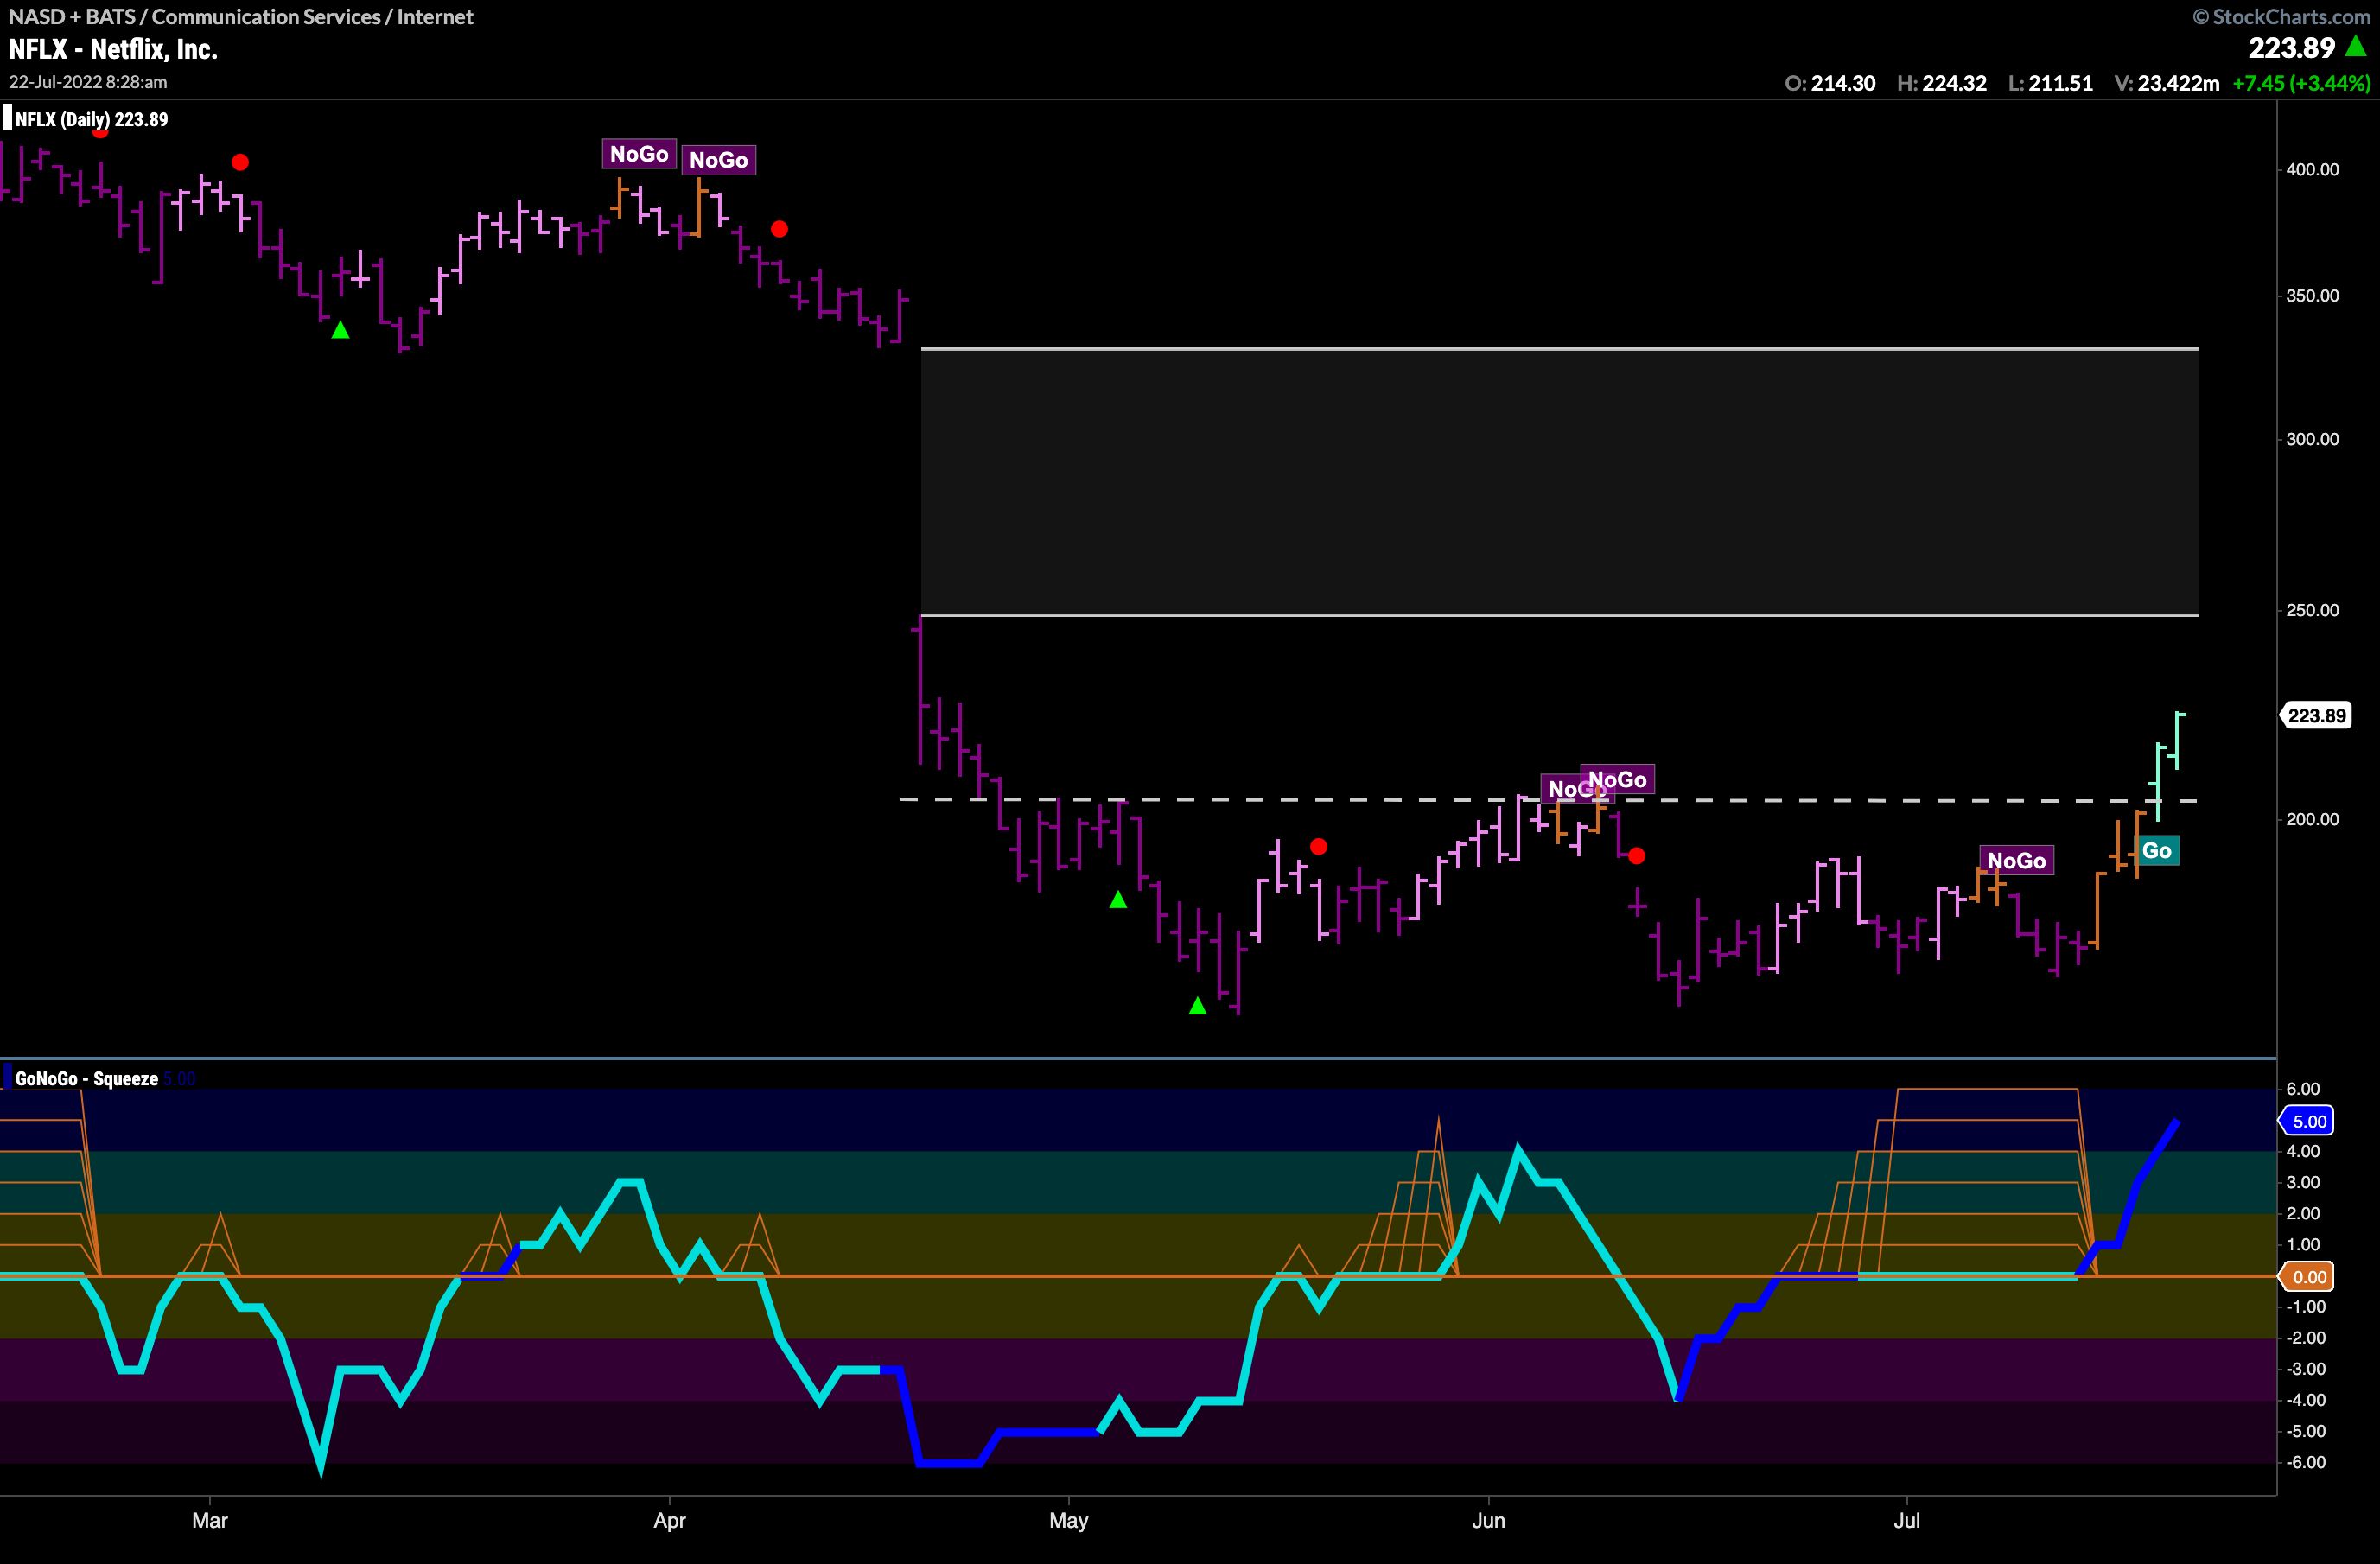Click the 300.00 price axis label

pos(2312,439)
